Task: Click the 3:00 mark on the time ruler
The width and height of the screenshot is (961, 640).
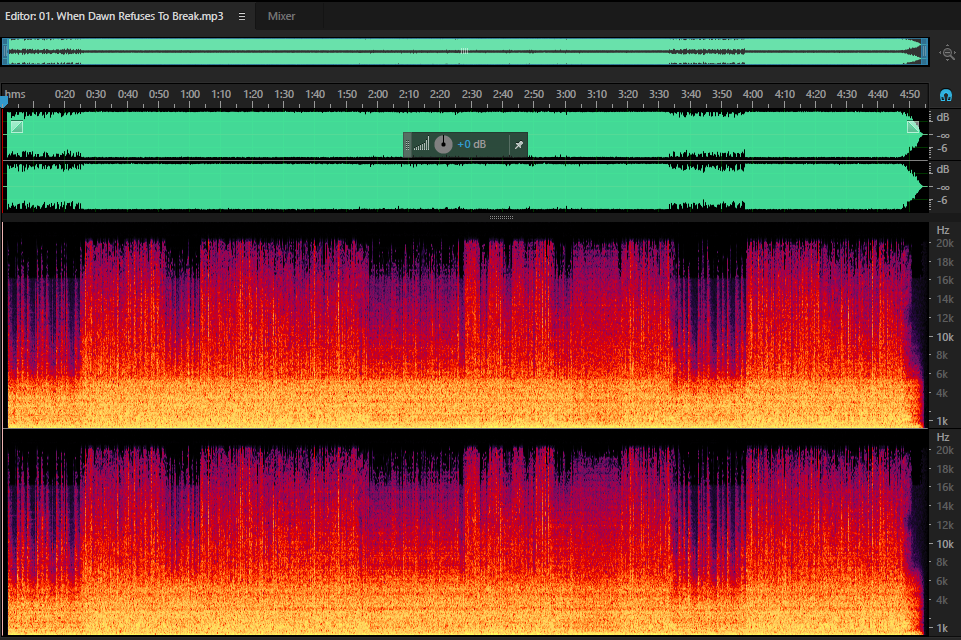Action: [x=566, y=94]
